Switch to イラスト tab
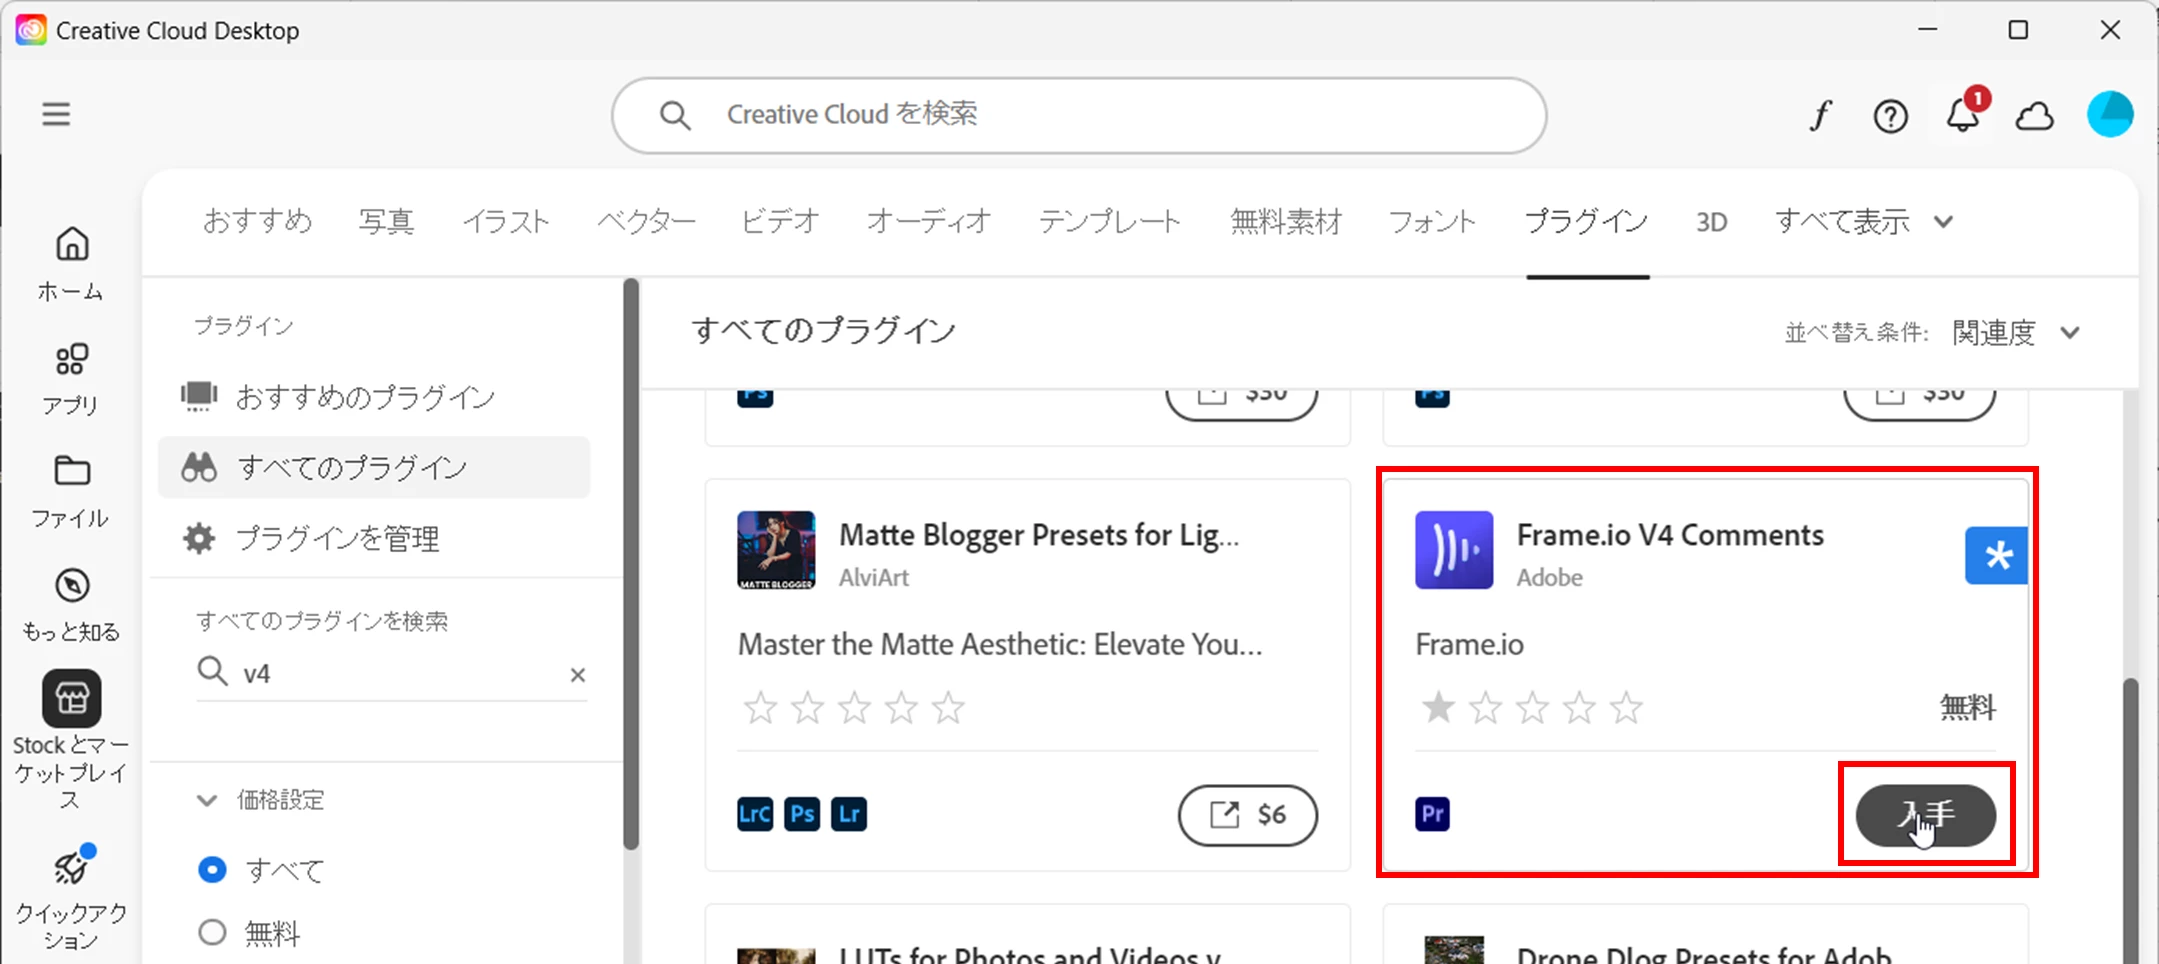 [506, 221]
